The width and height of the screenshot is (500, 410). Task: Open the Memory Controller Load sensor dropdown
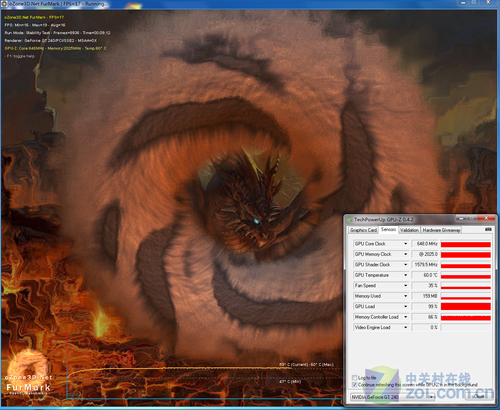pos(406,317)
